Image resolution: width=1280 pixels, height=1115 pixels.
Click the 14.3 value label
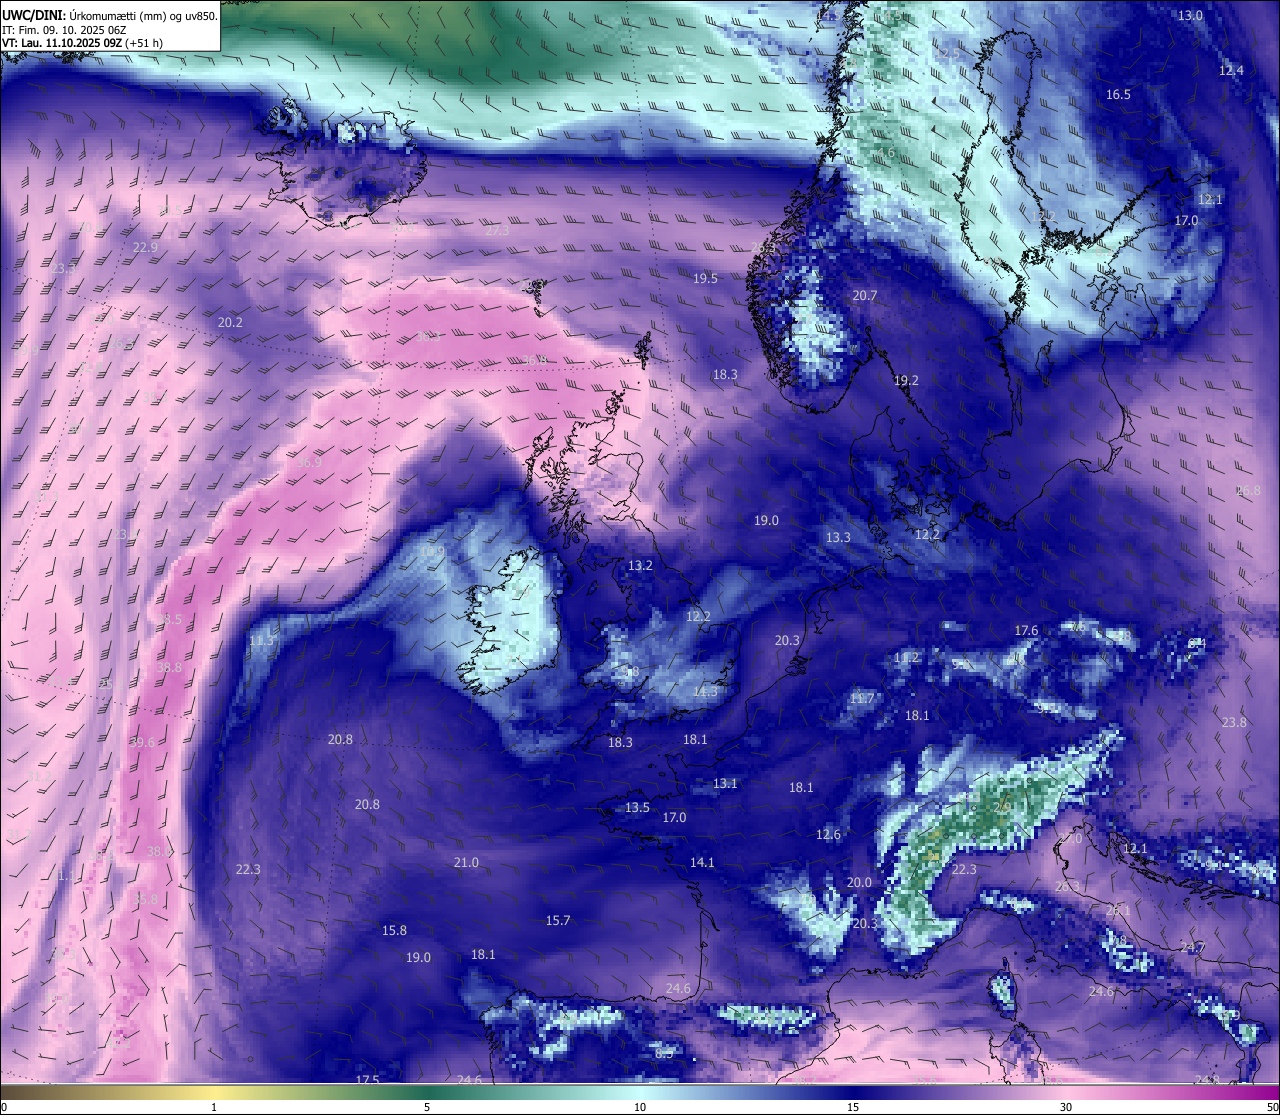tap(705, 691)
